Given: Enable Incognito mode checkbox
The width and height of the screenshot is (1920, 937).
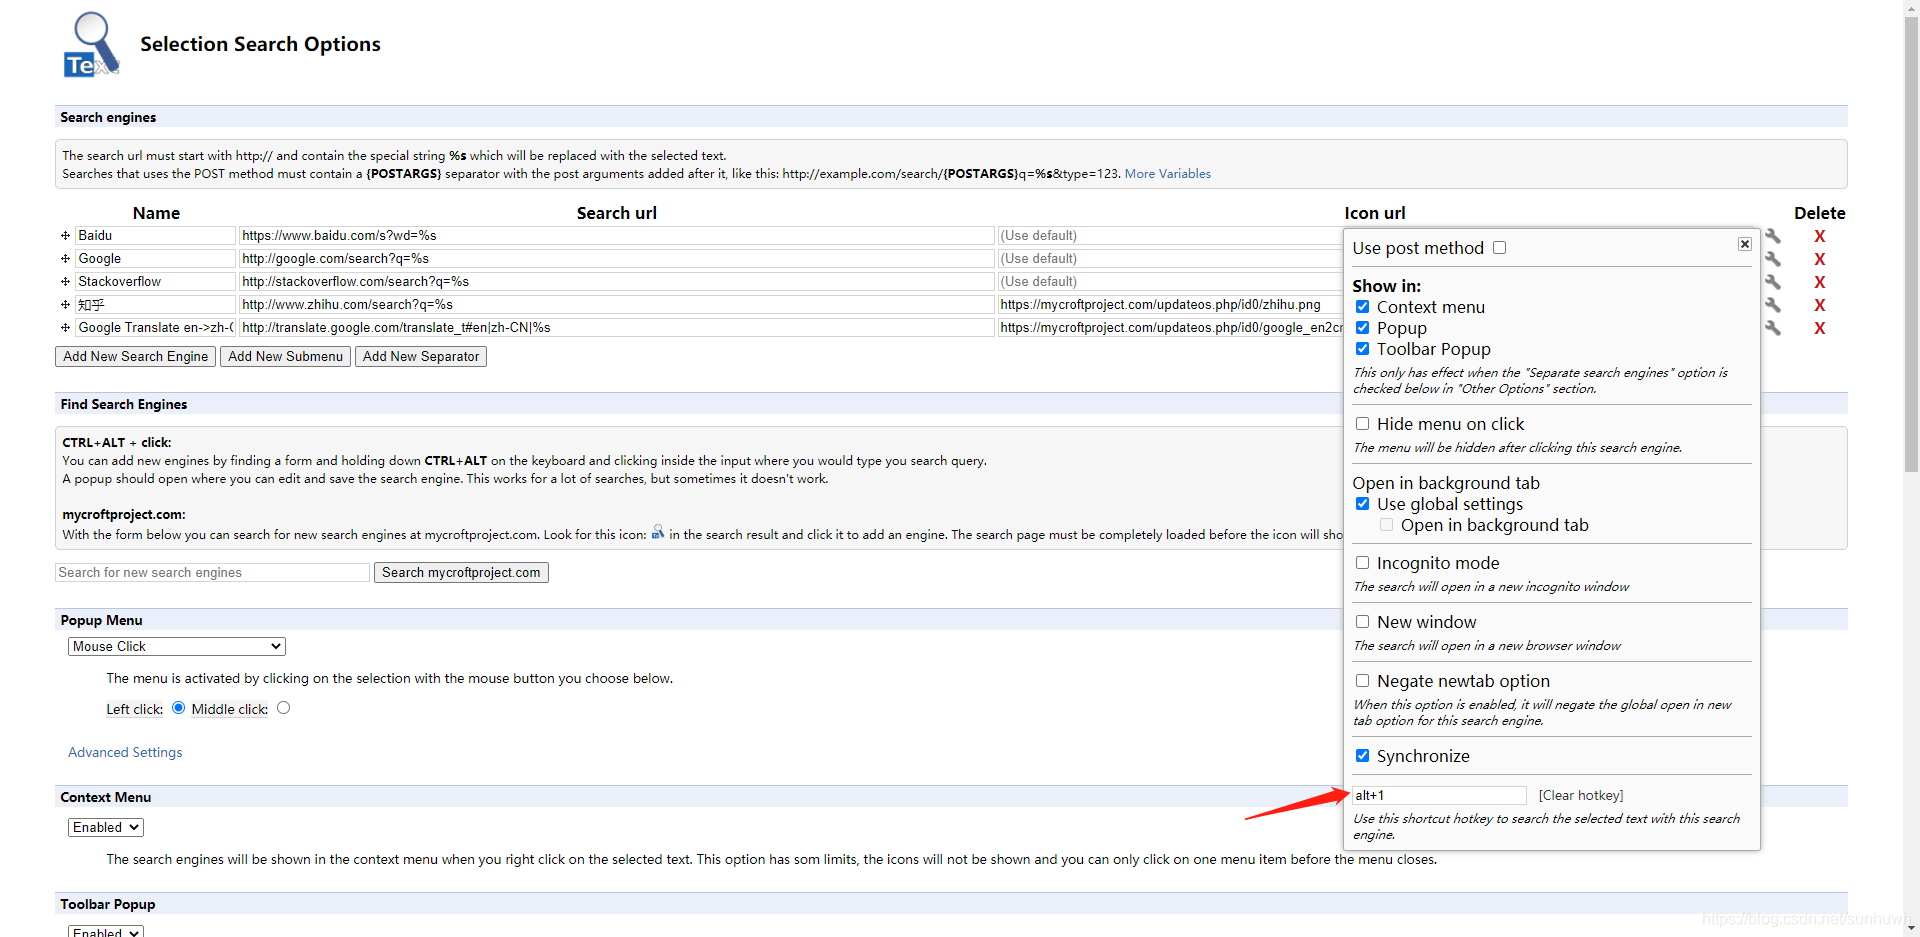Looking at the screenshot, I should coord(1362,563).
